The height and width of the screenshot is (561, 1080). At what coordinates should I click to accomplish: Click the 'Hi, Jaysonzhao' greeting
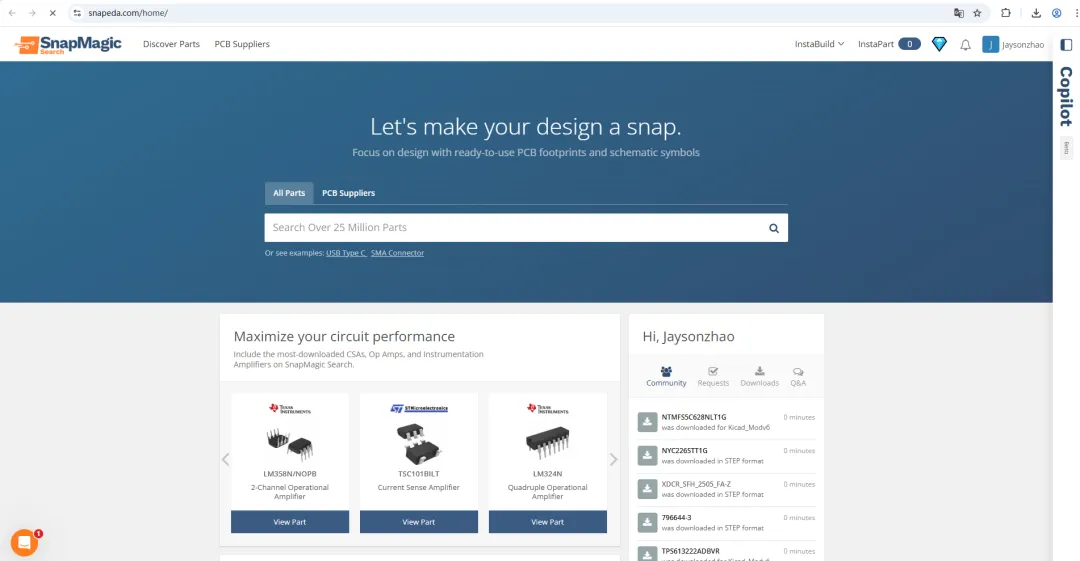click(x=689, y=336)
